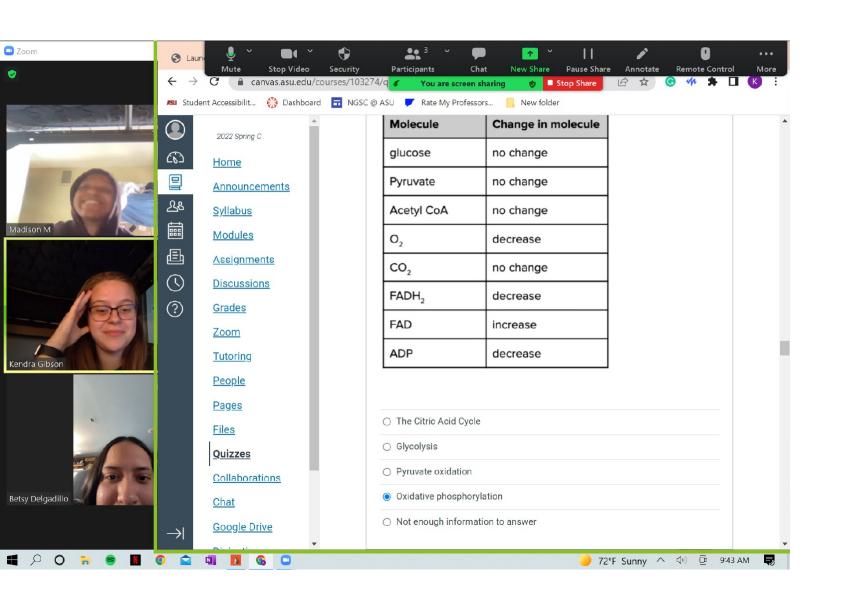Open Canvas History clock icon

(175, 283)
